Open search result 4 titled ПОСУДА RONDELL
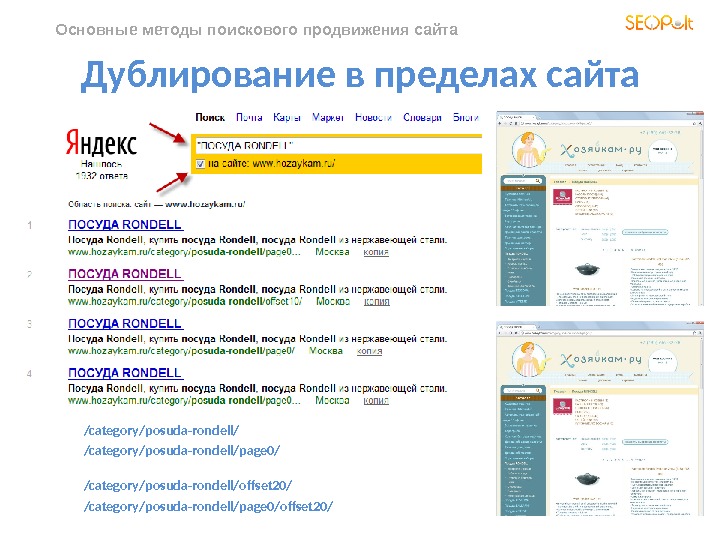The width and height of the screenshot is (720, 540). (125, 373)
